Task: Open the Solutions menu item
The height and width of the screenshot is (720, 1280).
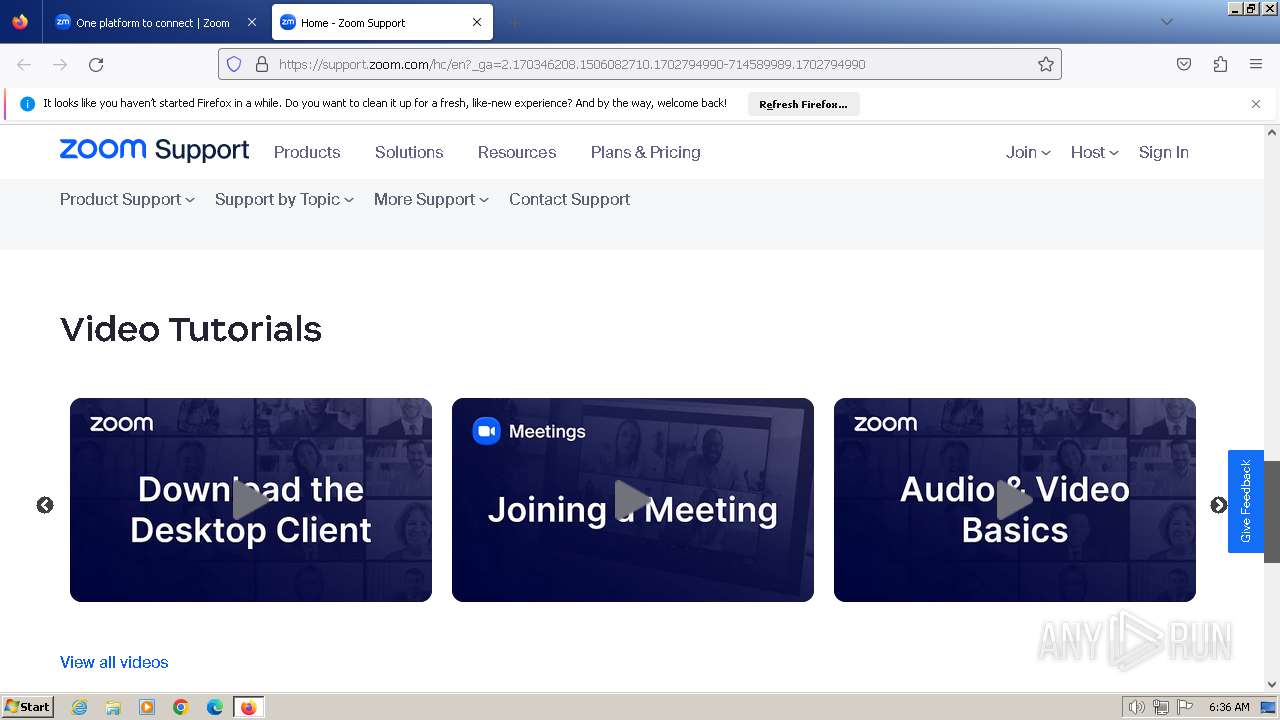Action: point(409,152)
